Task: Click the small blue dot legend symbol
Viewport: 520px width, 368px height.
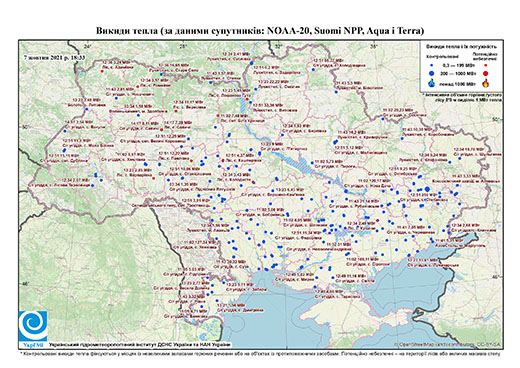Action: point(432,65)
